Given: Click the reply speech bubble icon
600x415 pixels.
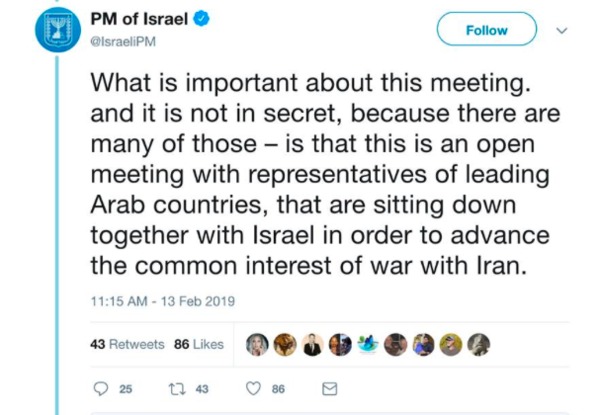Looking at the screenshot, I should [99, 388].
